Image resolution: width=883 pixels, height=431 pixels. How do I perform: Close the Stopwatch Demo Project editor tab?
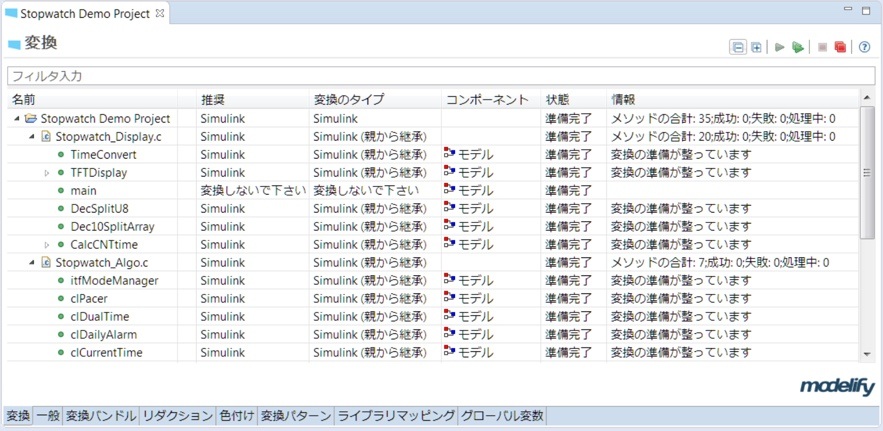tap(159, 13)
